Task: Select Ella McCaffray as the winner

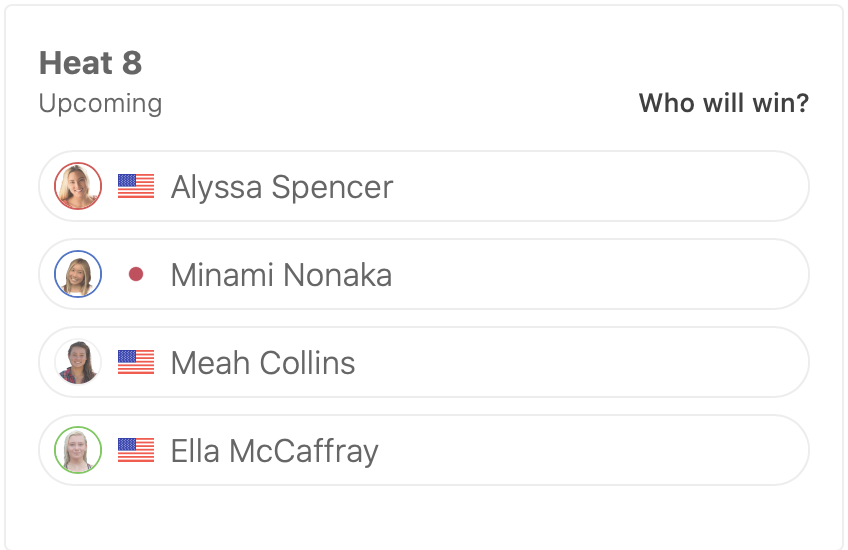Action: click(600, 450)
